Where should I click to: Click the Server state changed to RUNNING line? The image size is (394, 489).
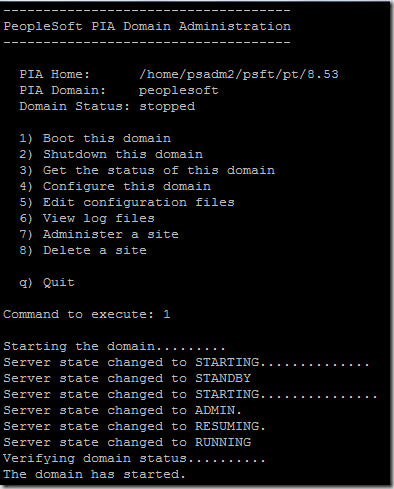click(x=127, y=442)
